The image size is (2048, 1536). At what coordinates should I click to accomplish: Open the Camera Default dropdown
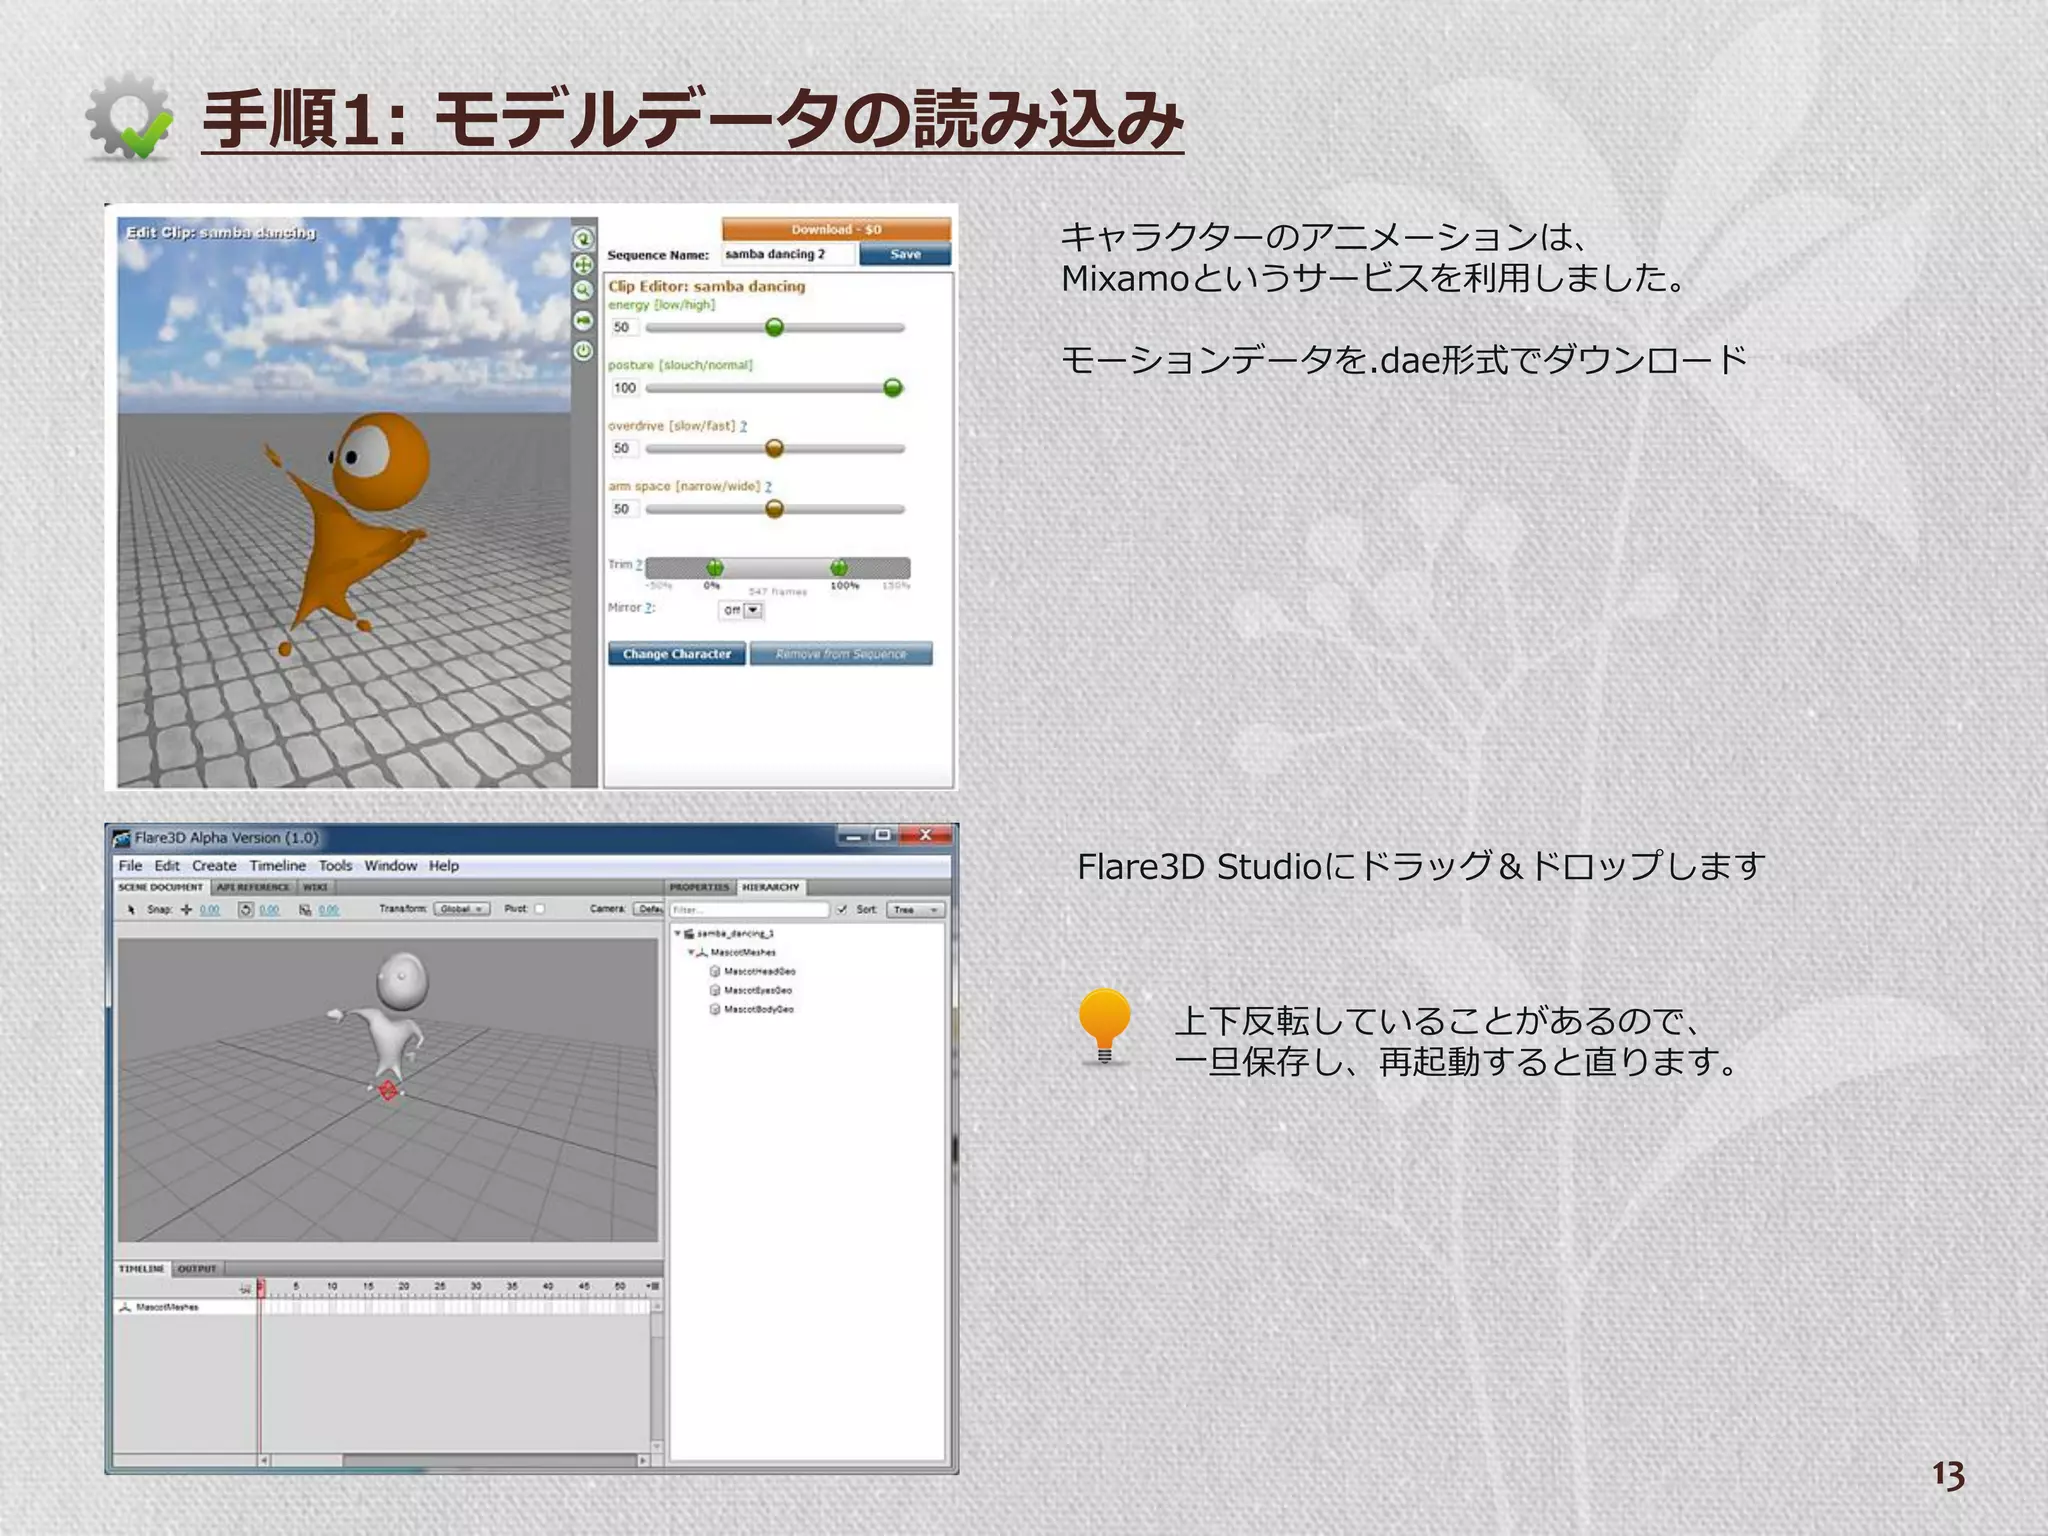tap(649, 909)
